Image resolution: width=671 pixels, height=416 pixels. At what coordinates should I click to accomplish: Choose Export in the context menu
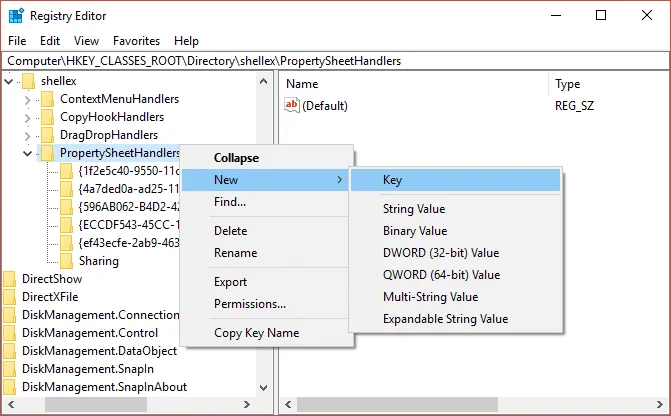[x=267, y=282]
